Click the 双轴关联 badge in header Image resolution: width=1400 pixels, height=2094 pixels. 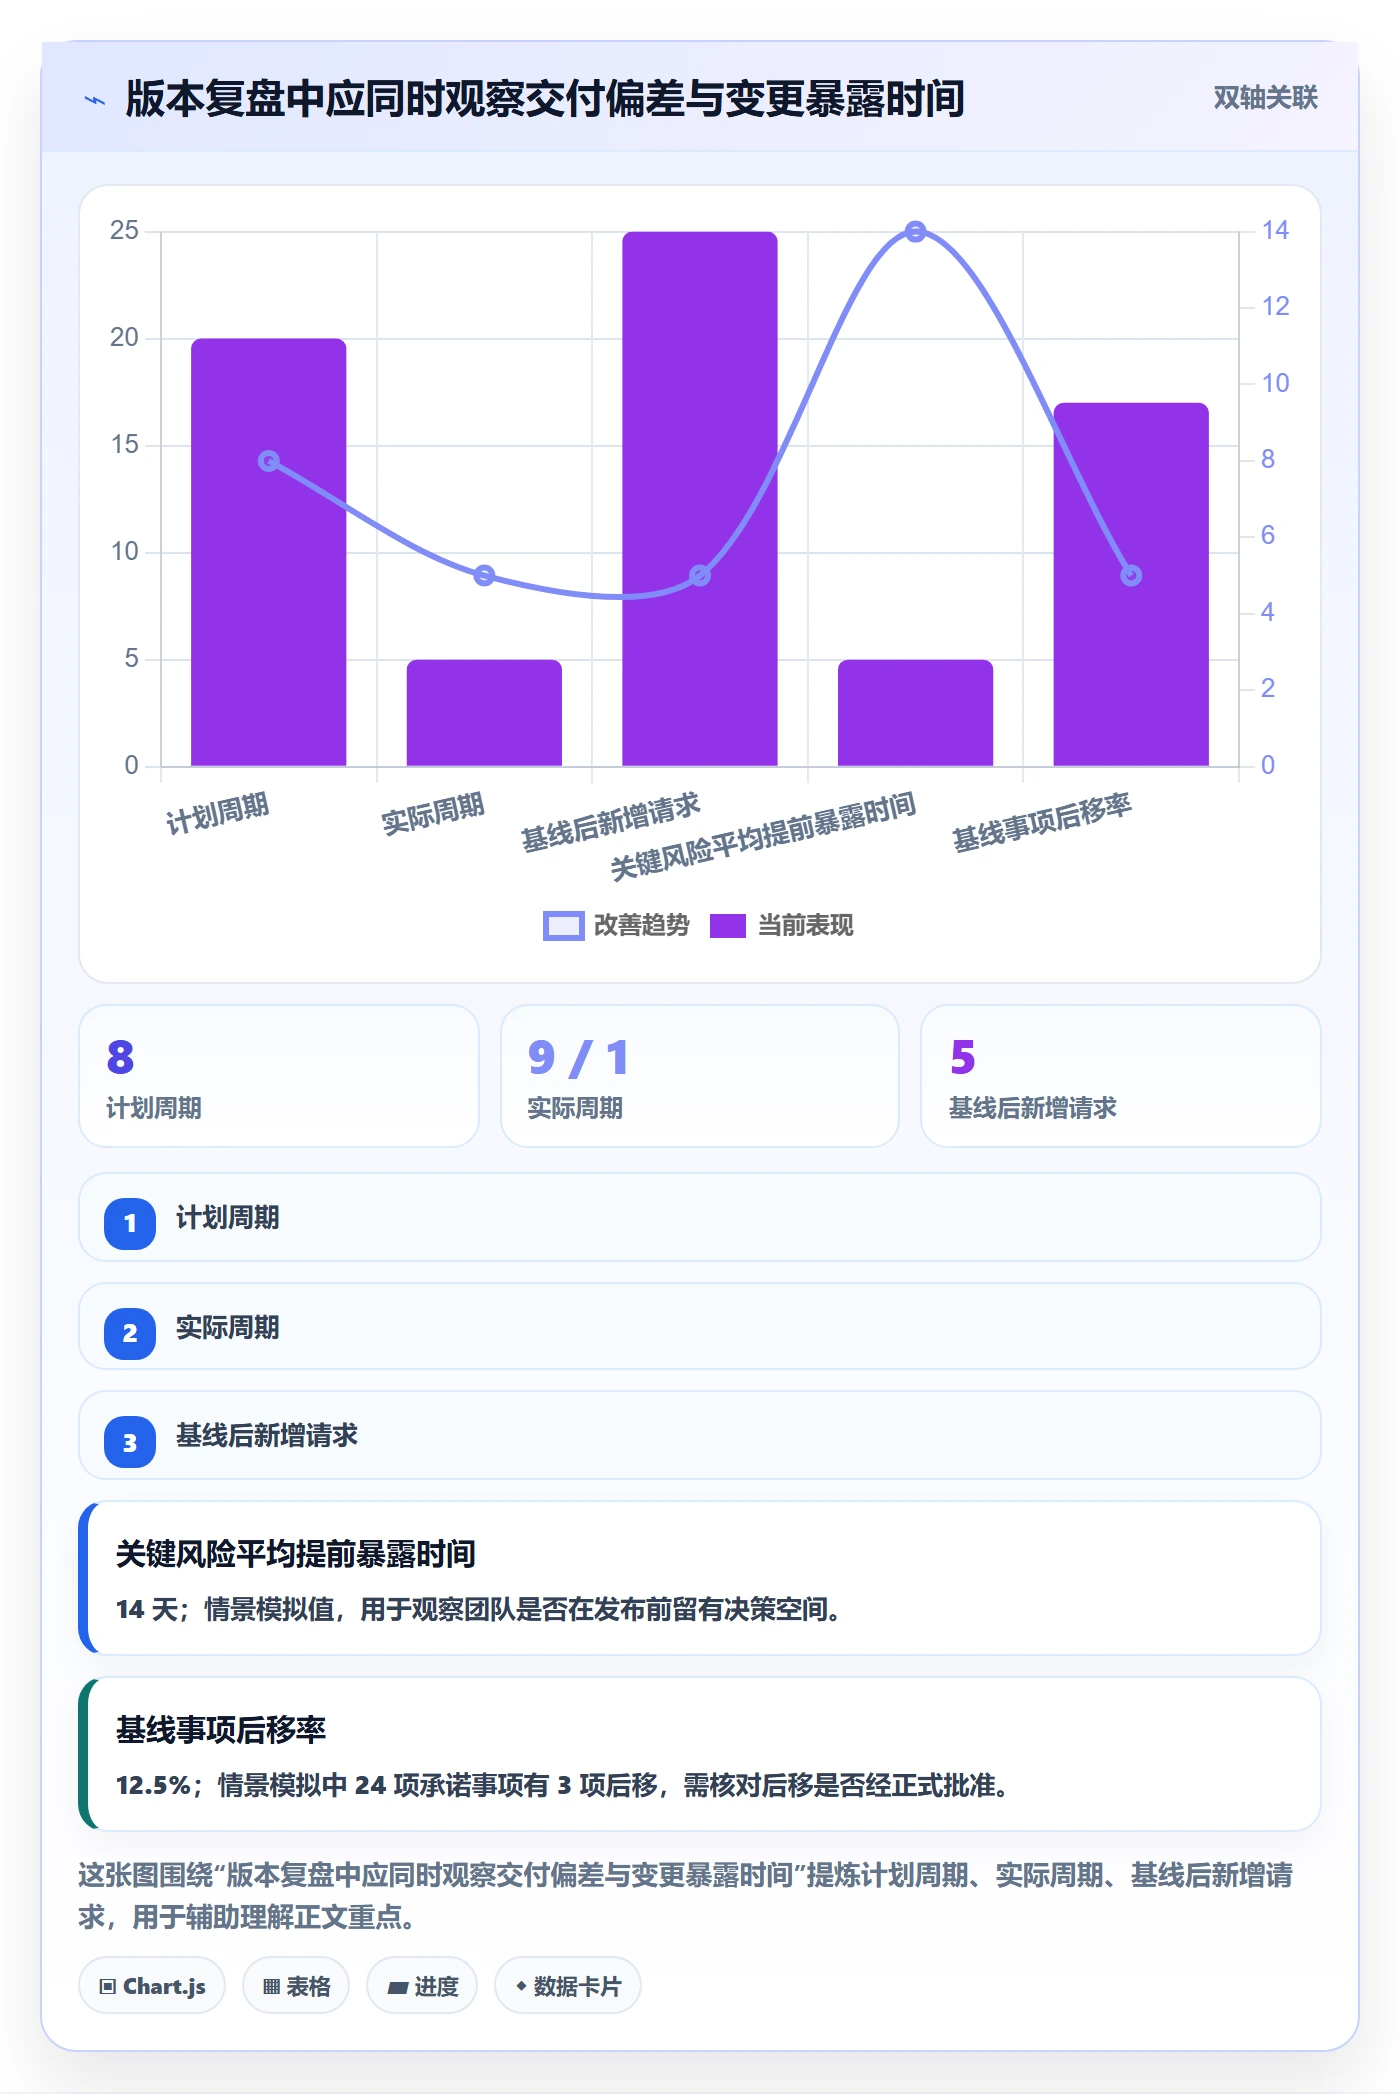[1265, 98]
